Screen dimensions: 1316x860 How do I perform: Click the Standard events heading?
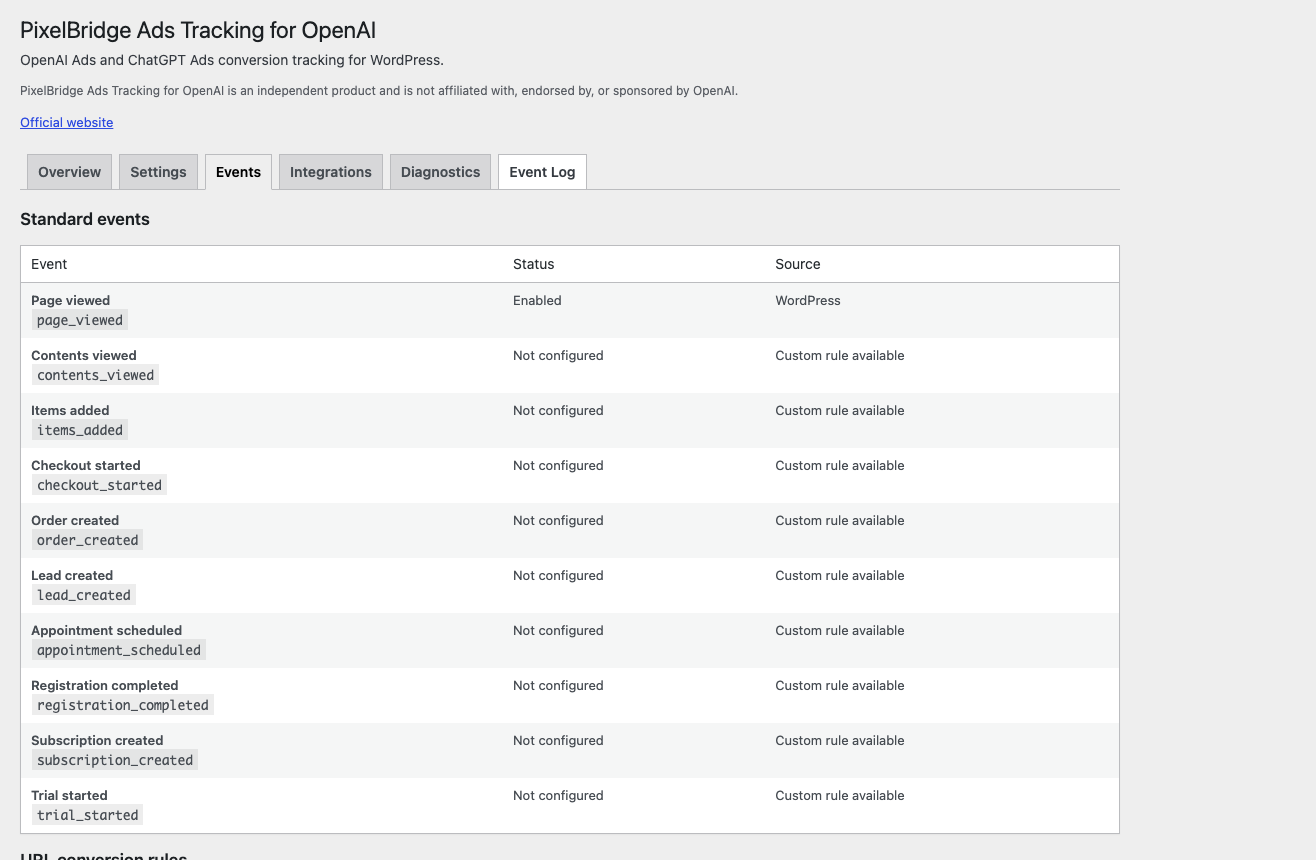click(x=85, y=219)
